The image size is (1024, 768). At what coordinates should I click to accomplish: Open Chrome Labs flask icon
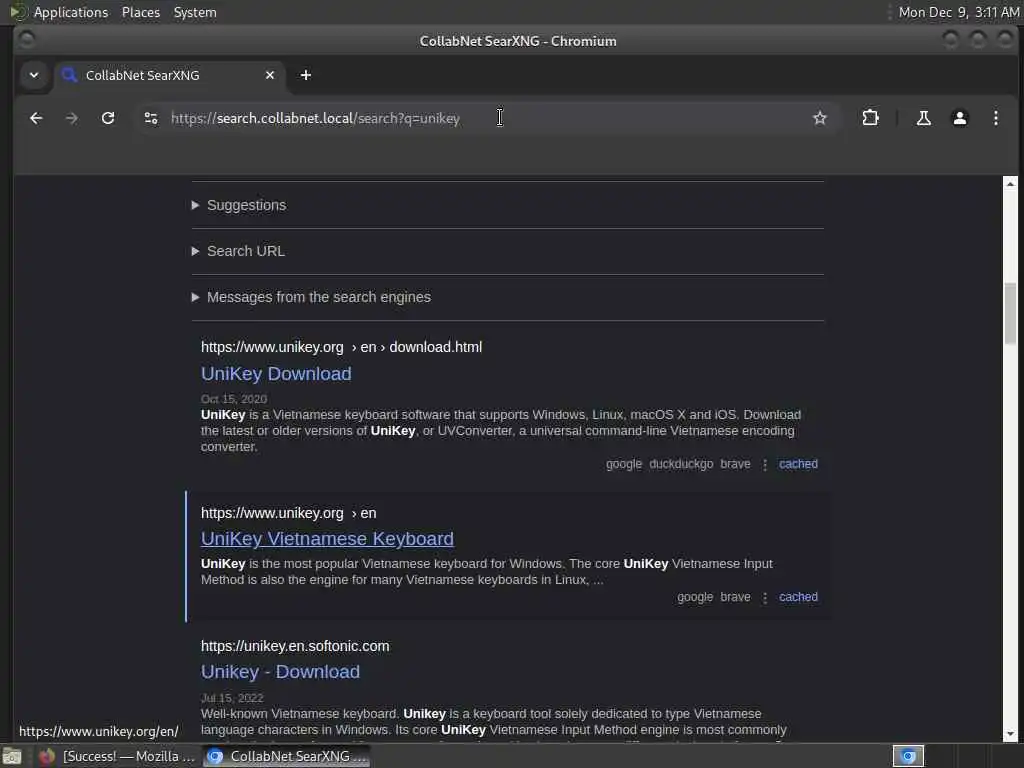click(923, 118)
